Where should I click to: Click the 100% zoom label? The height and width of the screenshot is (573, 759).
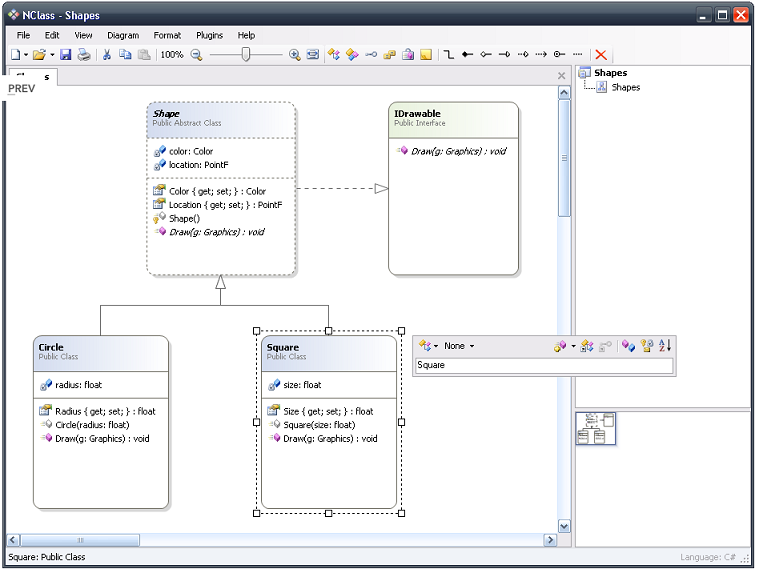pyautogui.click(x=172, y=55)
